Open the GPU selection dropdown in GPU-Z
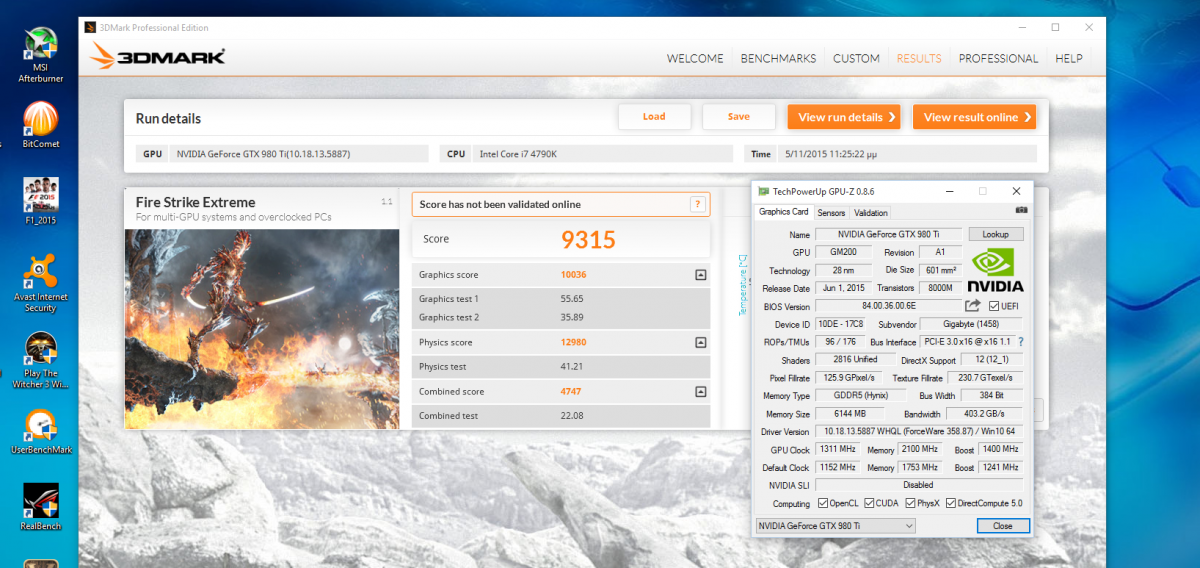Image resolution: width=1200 pixels, height=568 pixels. 835,525
